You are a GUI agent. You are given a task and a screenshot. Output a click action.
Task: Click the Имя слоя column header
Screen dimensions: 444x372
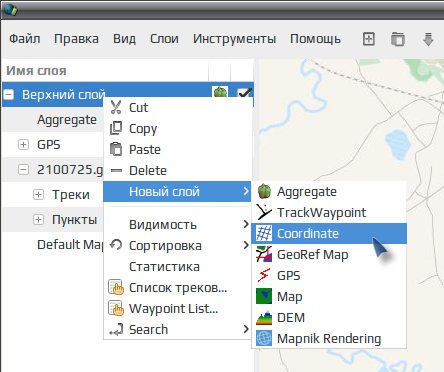click(105, 70)
